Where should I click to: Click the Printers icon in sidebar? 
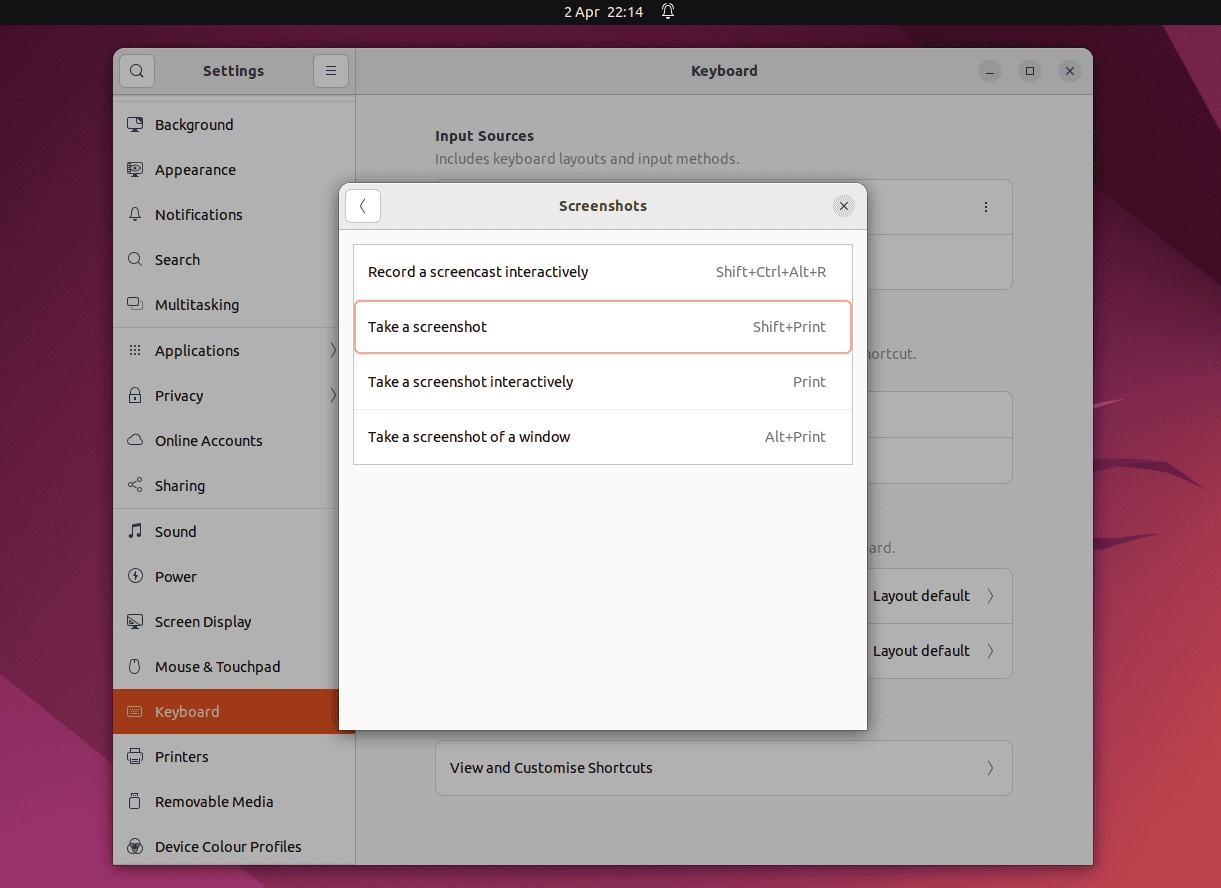[x=135, y=756]
